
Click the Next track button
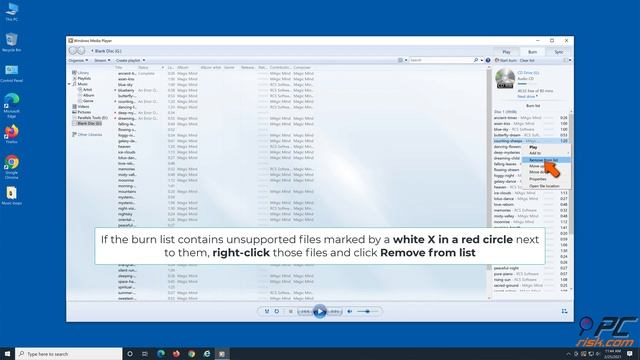[334, 311]
